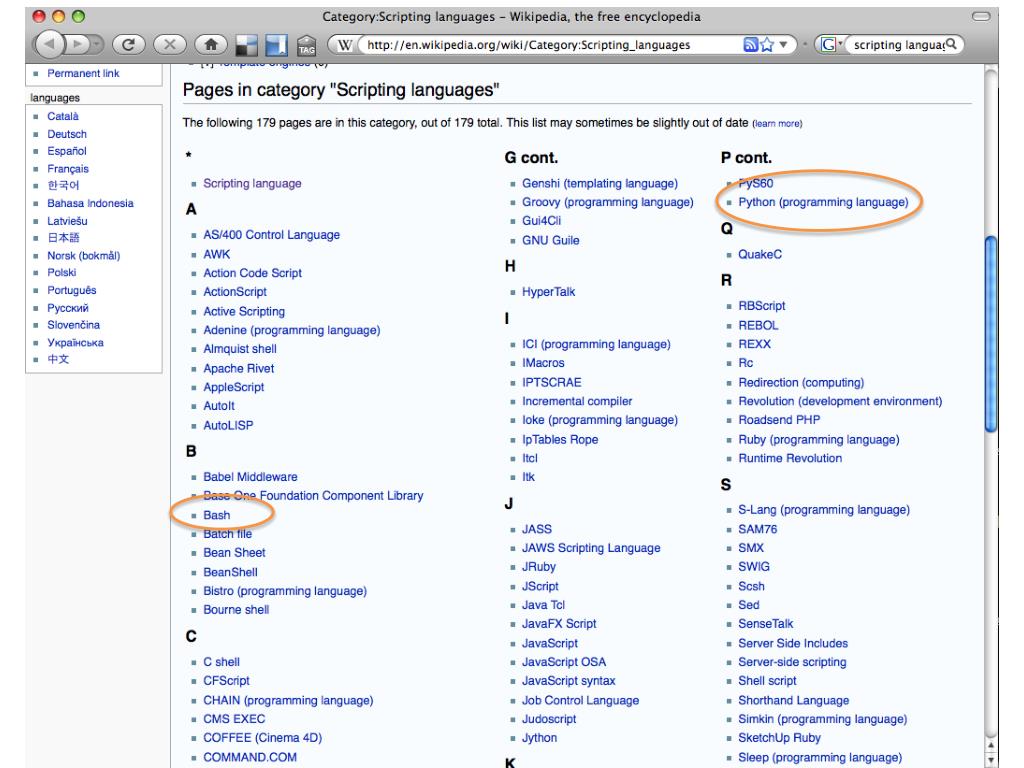The image size is (1024, 768).
Task: Switch to the Français language version
Action: point(68,168)
